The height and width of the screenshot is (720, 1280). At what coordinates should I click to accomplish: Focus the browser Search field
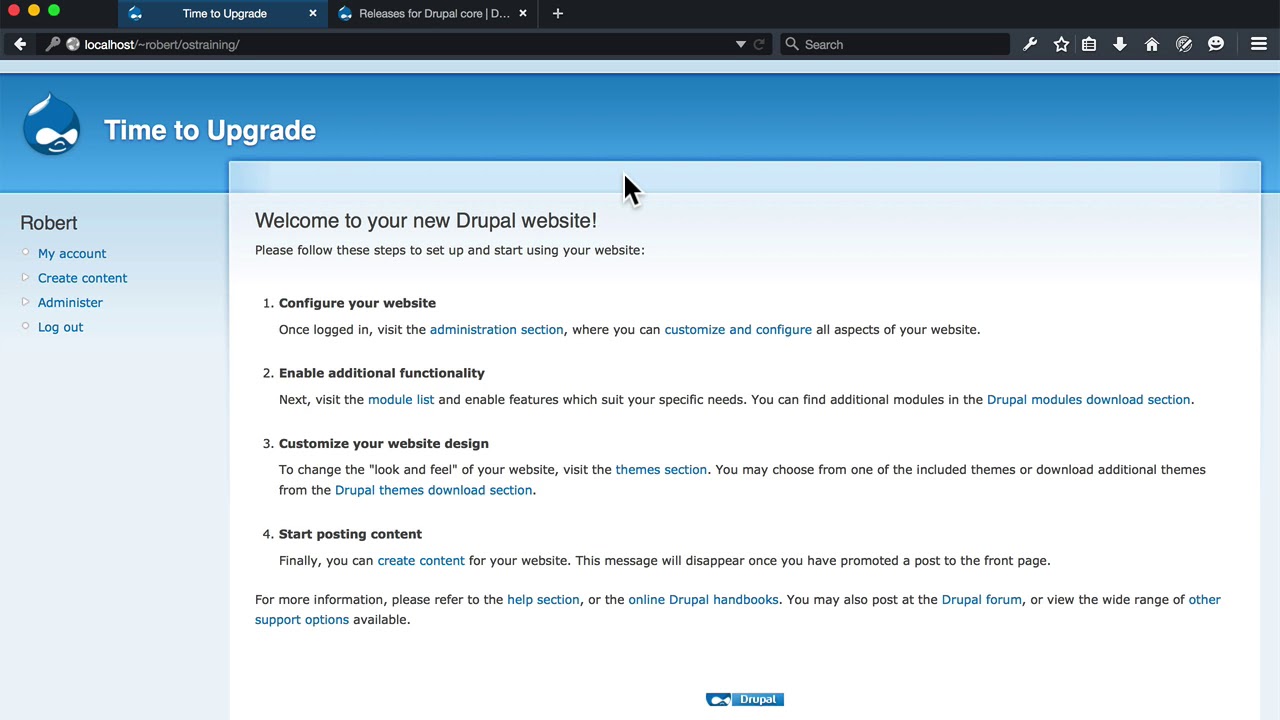click(895, 44)
